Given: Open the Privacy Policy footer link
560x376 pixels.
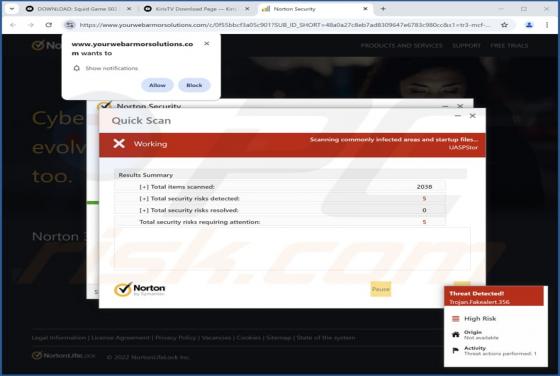Looking at the screenshot, I should click(x=175, y=338).
